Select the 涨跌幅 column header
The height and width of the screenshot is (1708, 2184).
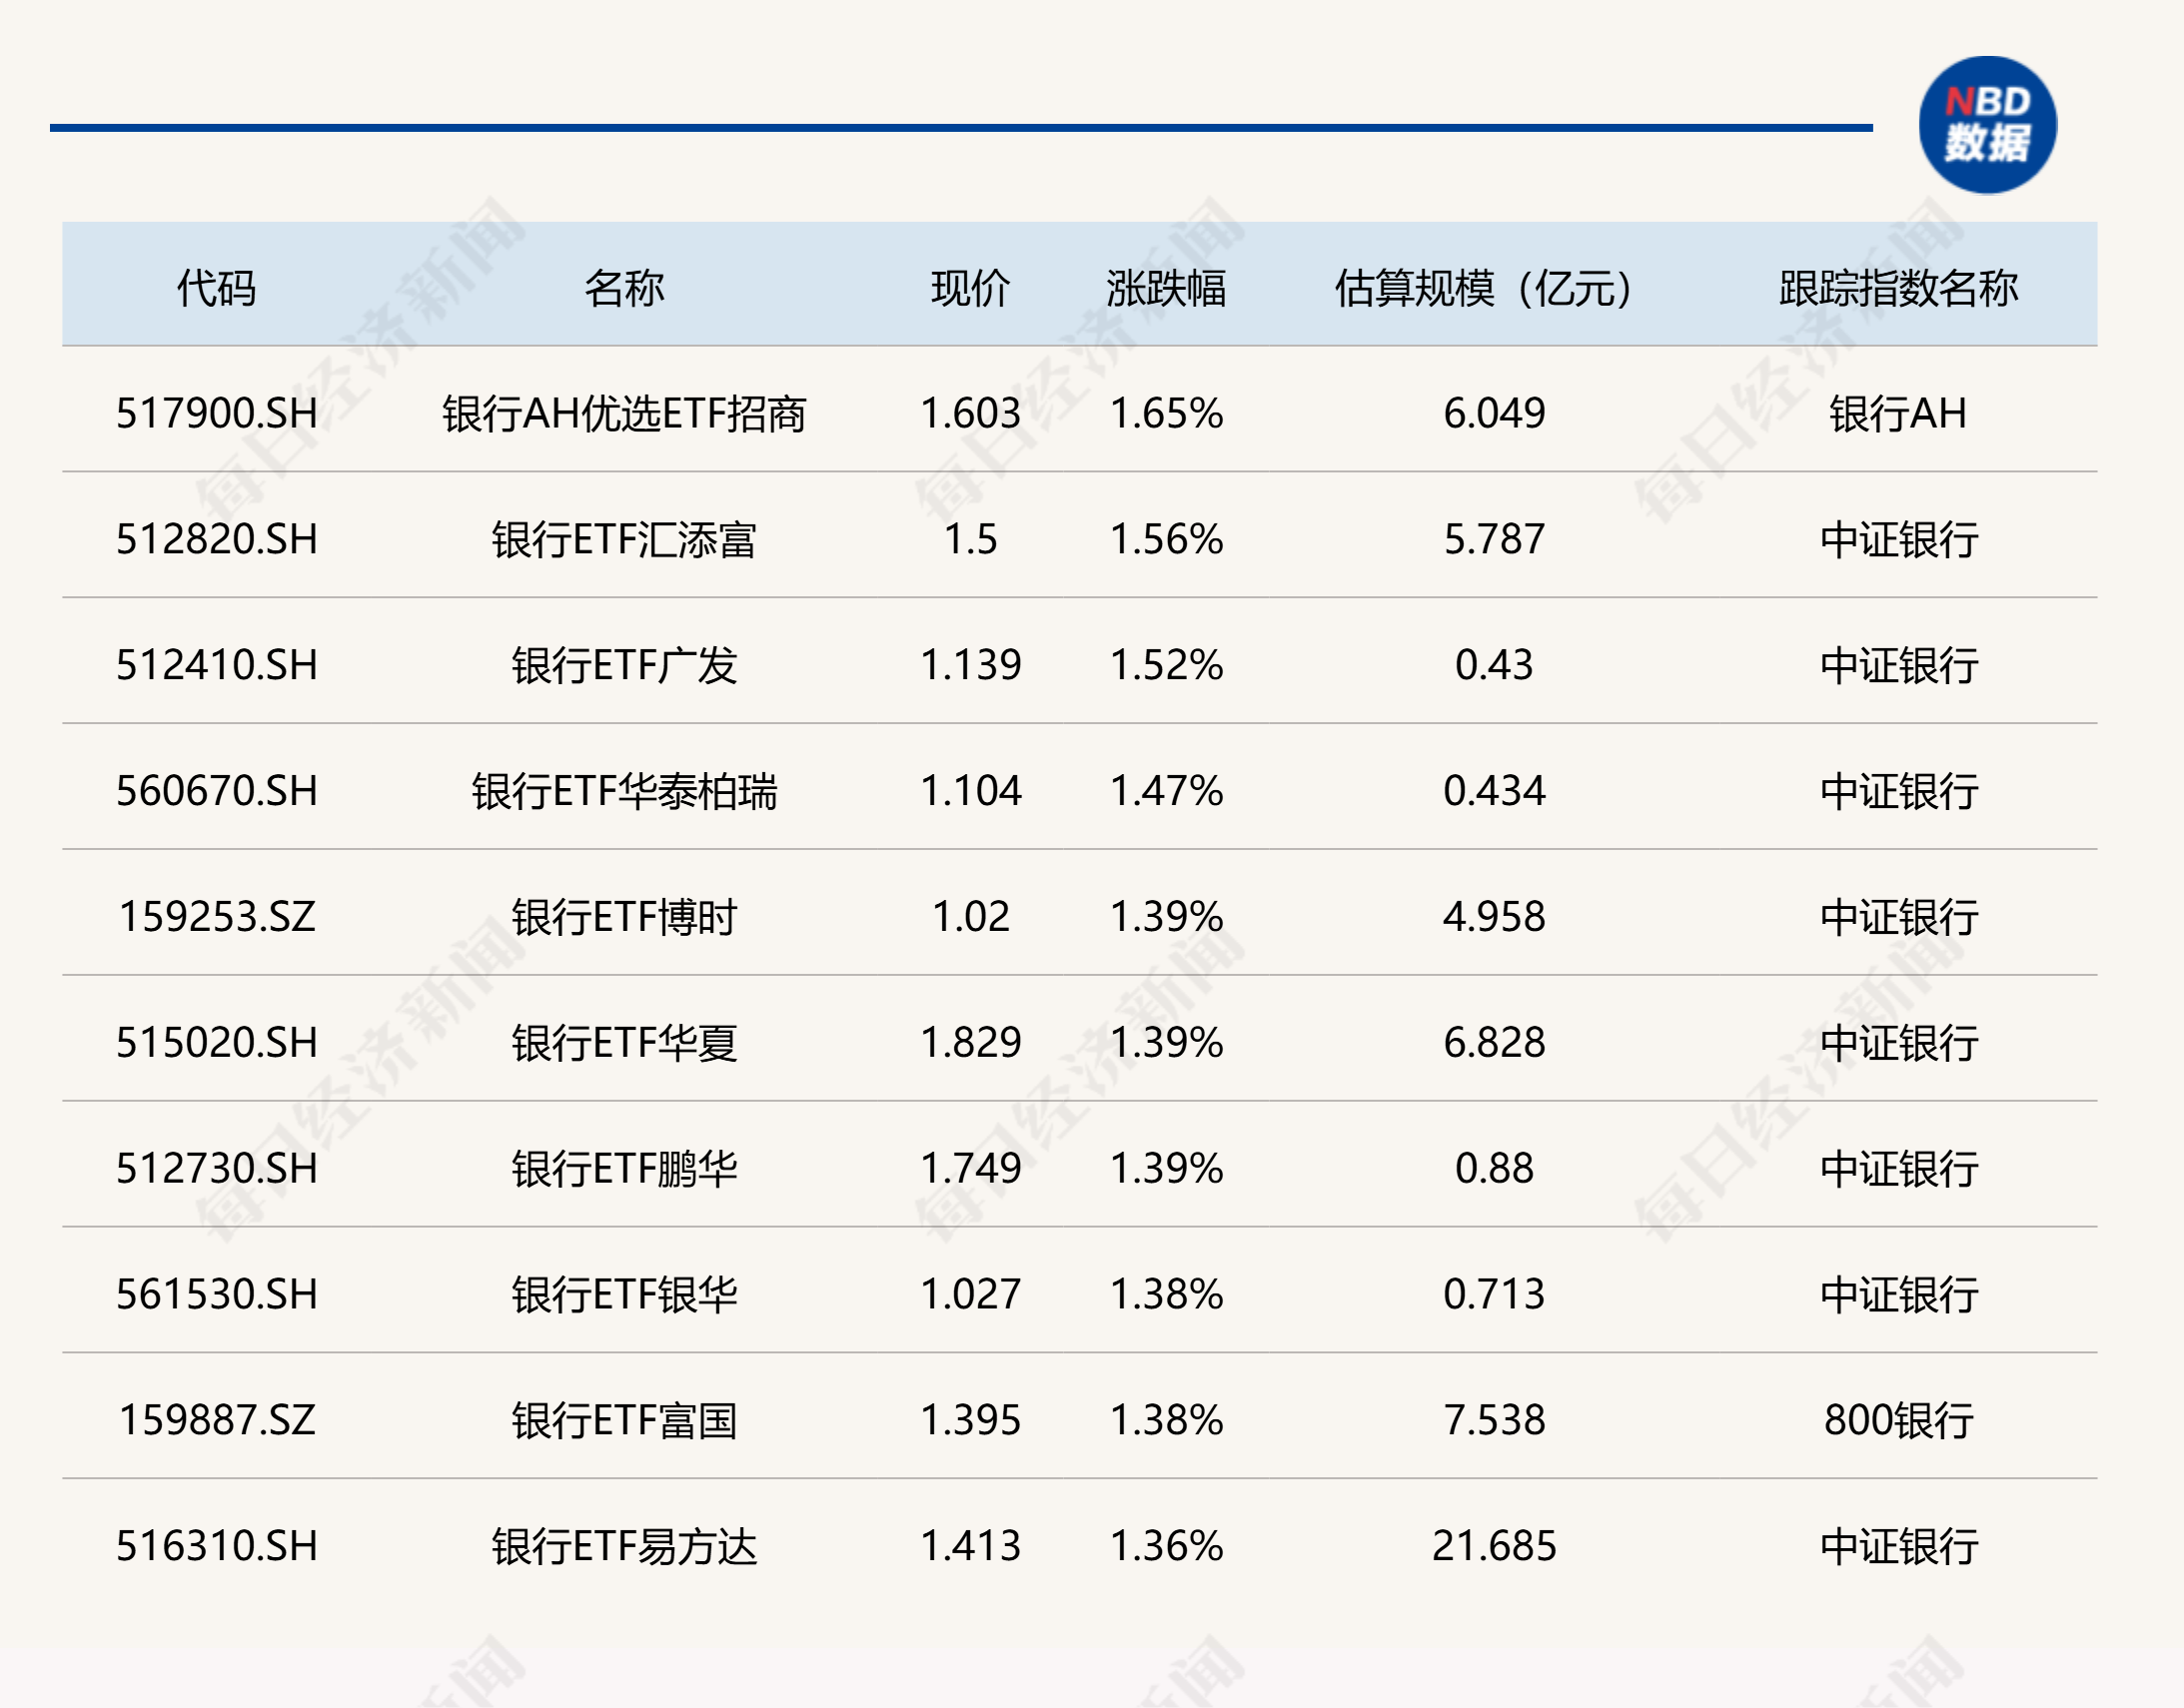tap(1166, 288)
